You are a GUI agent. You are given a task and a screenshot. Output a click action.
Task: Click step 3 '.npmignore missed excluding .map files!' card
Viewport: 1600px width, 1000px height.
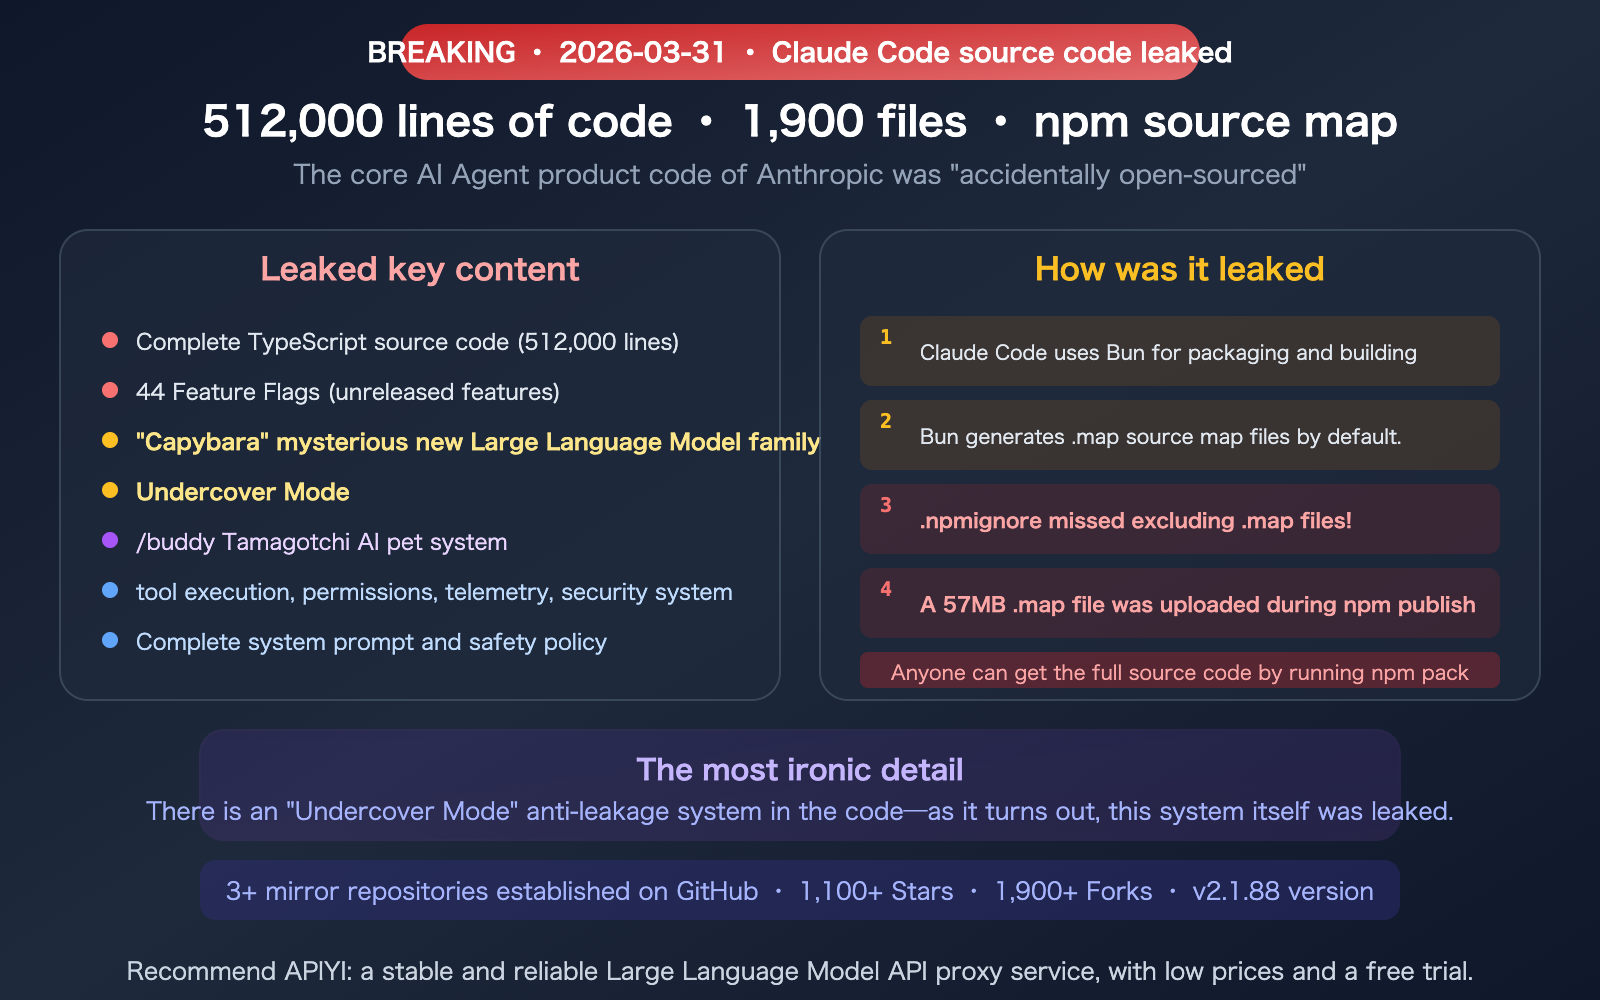[1180, 519]
